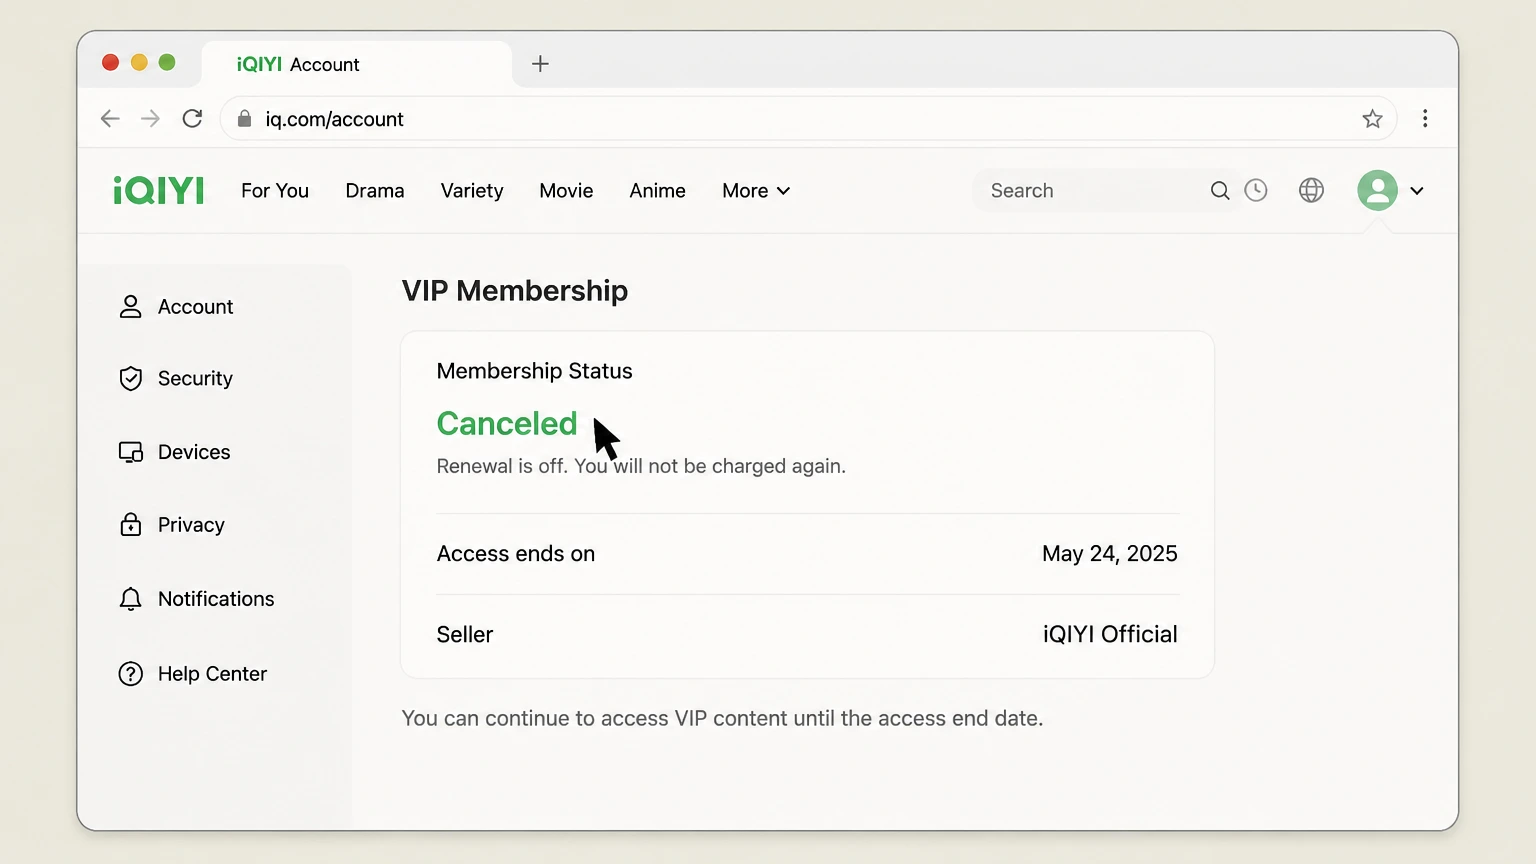Viewport: 1536px width, 864px height.
Task: Click the Access ends on label
Action: 516,554
